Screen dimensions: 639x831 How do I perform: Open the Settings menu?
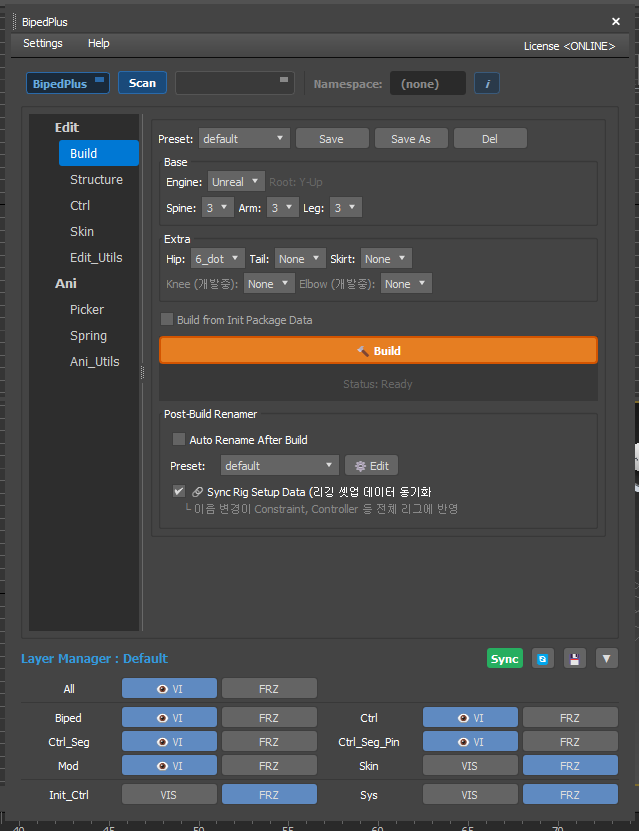point(43,44)
